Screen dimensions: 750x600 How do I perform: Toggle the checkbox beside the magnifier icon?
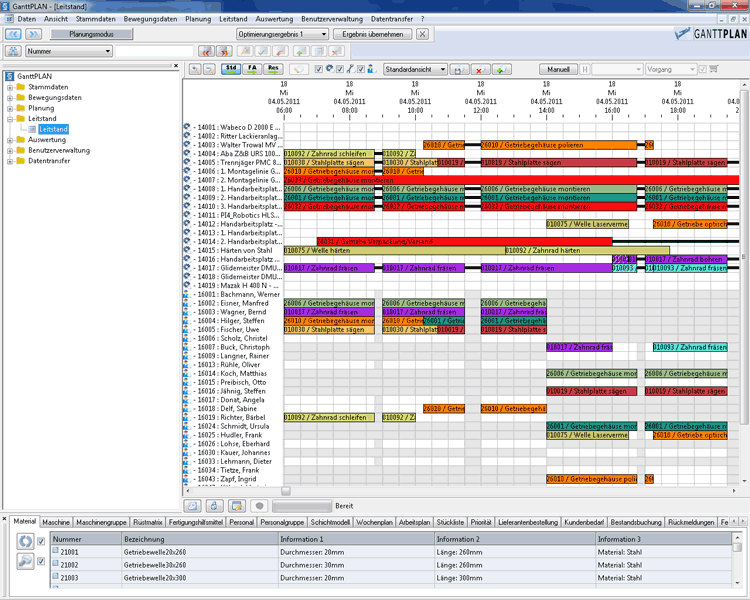coord(41,561)
